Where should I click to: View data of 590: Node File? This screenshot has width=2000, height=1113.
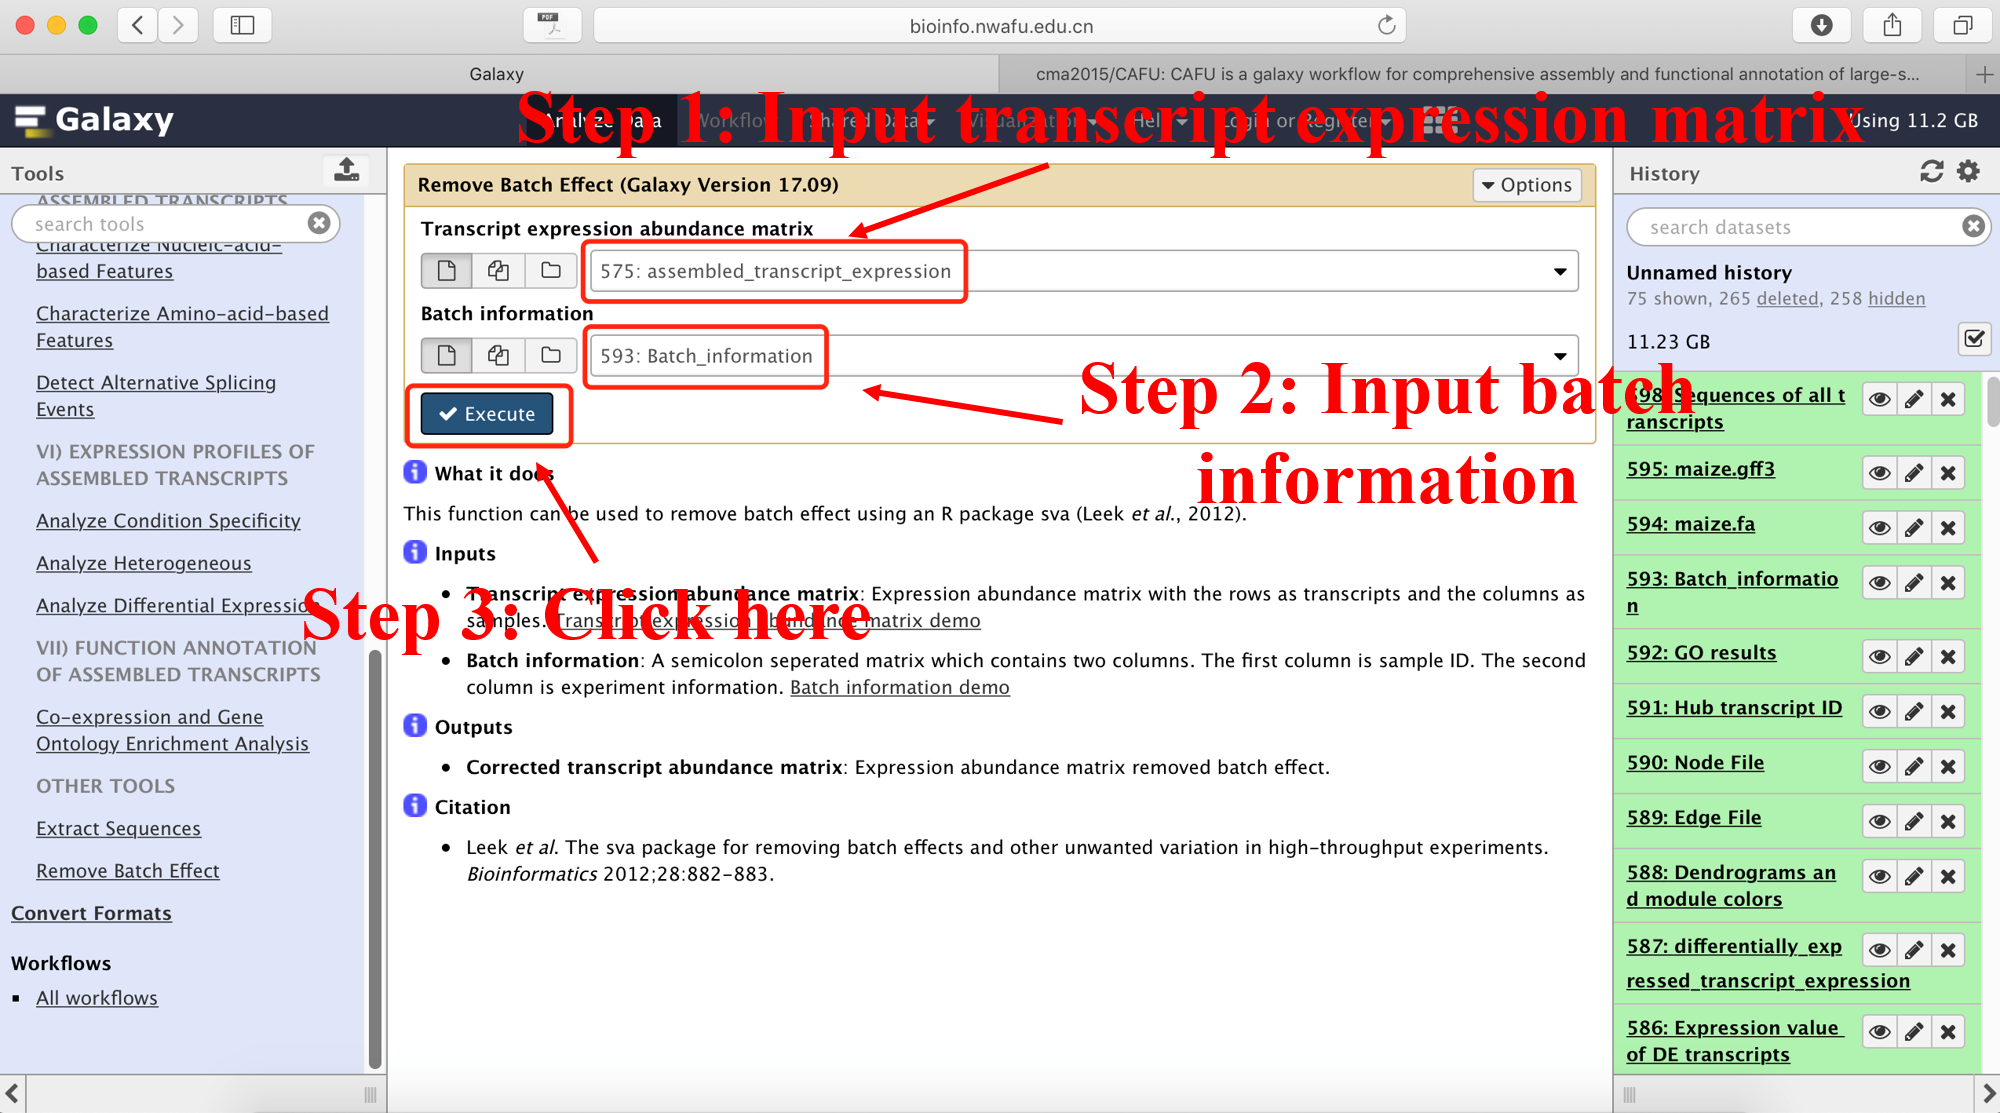pyautogui.click(x=1880, y=767)
